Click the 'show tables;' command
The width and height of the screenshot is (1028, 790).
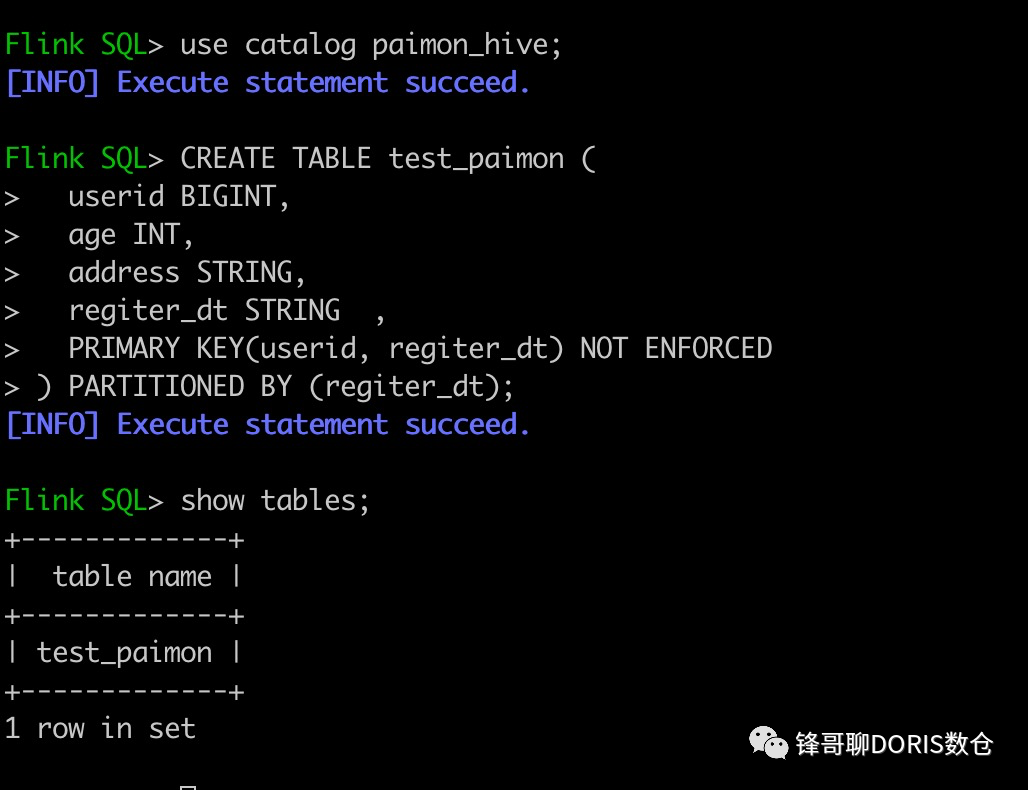click(x=275, y=501)
